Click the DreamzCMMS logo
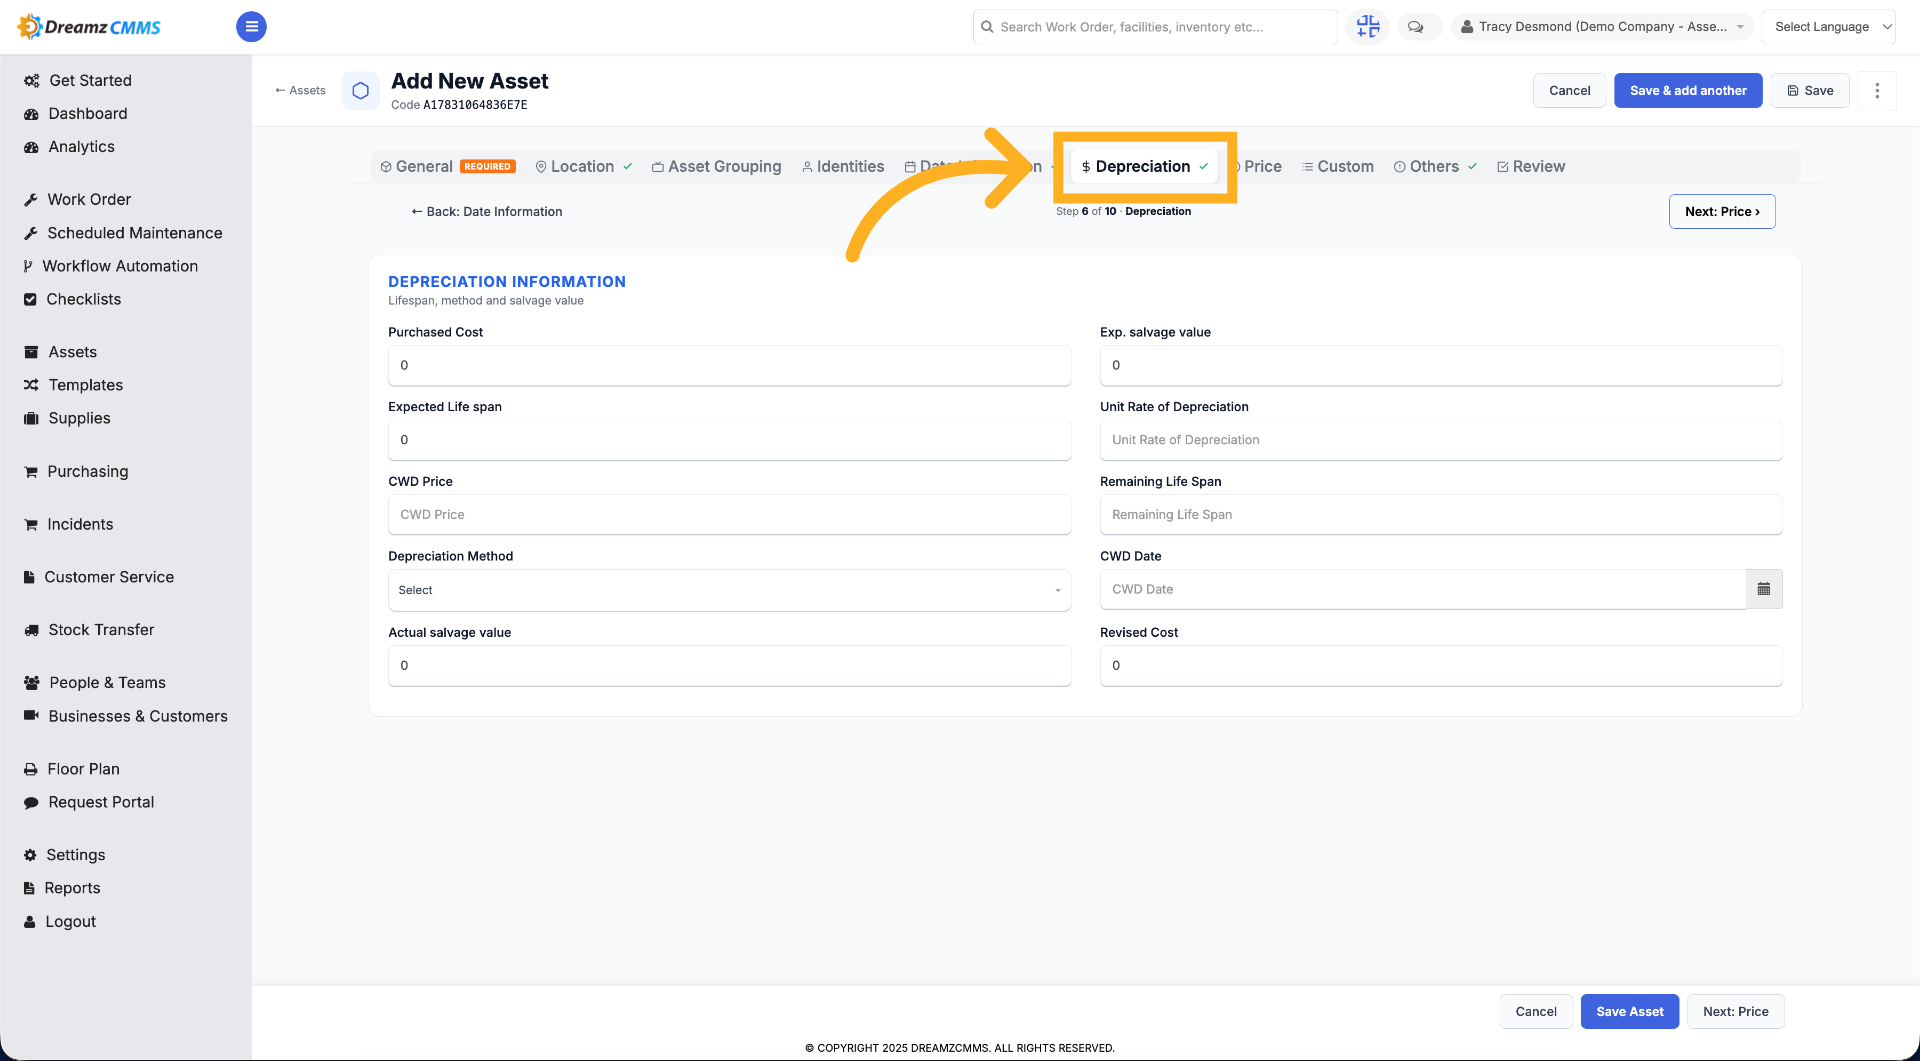Screen dimensions: 1920x1061 [89, 27]
